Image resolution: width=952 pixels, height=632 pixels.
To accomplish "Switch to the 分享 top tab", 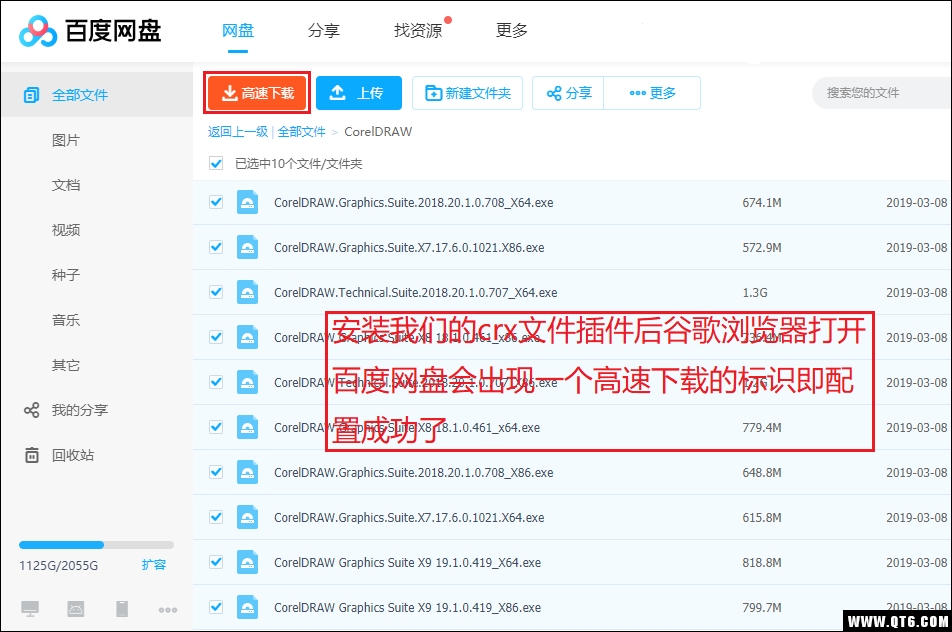I will 324,30.
